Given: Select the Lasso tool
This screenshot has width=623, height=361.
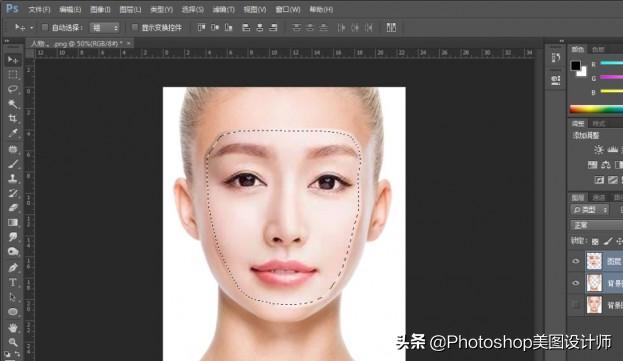Looking at the screenshot, I should click(13, 89).
